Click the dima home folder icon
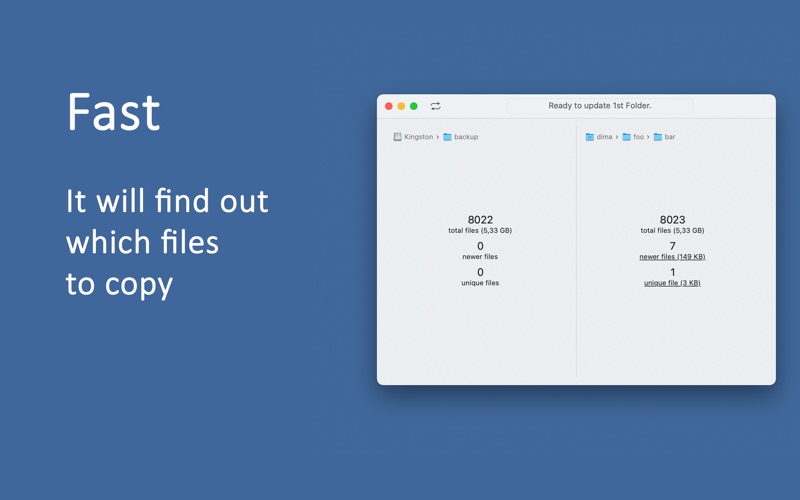 coord(590,137)
